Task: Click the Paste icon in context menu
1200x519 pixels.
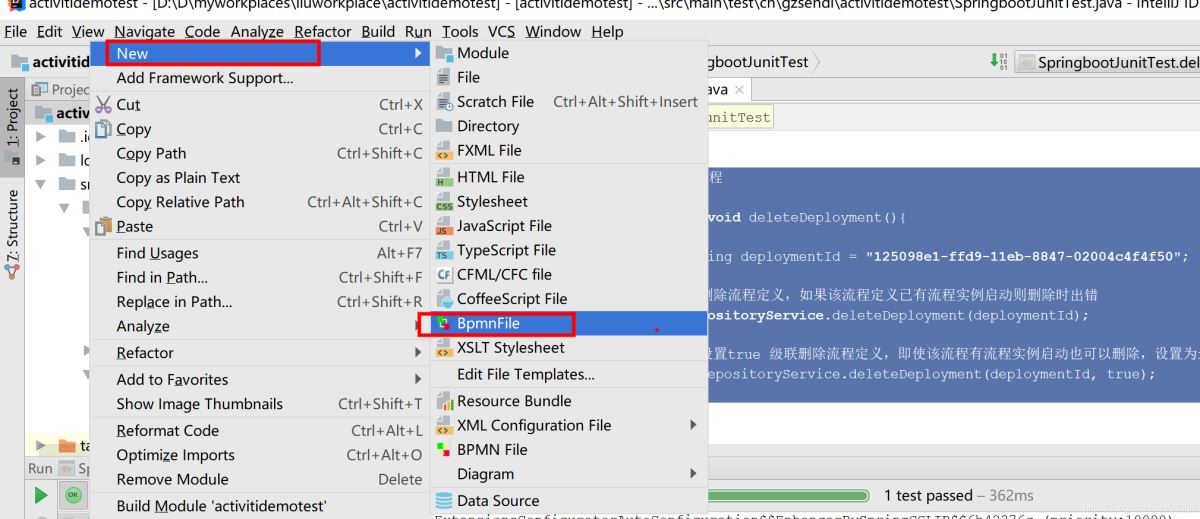Action: (103, 226)
